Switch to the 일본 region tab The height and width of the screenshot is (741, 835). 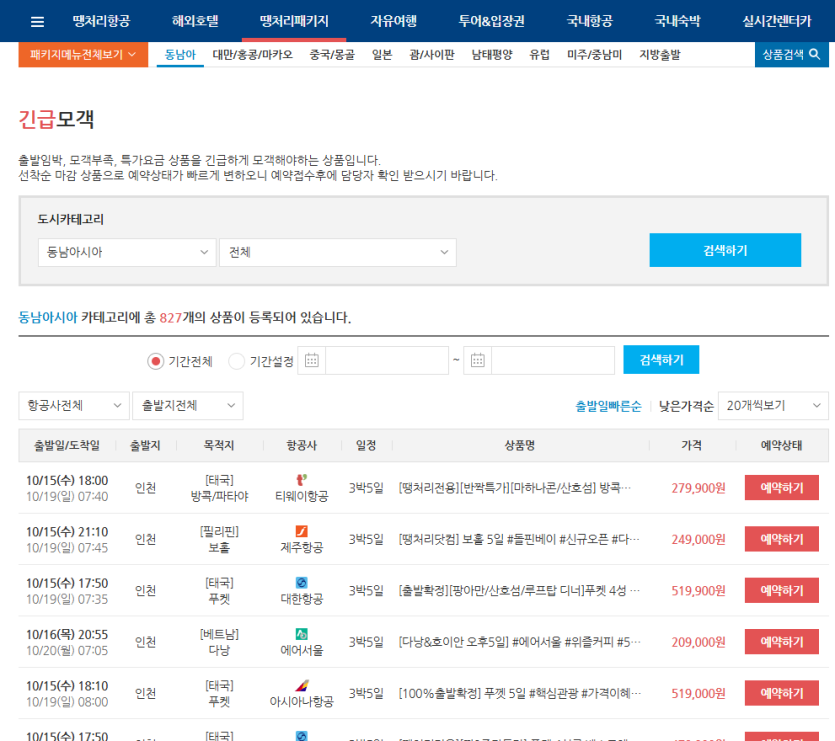click(x=381, y=55)
